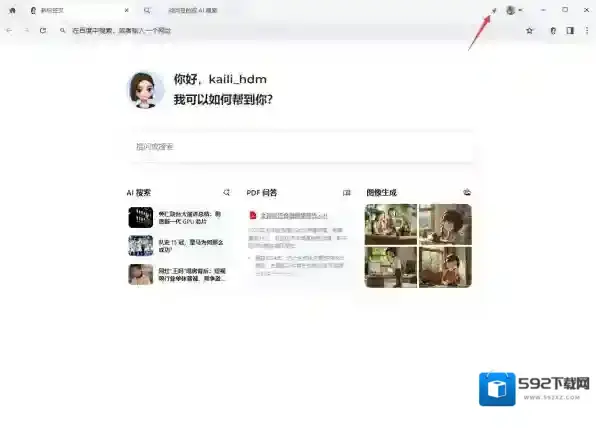Open the shield protection icon
The height and width of the screenshot is (428, 596).
[553, 30]
